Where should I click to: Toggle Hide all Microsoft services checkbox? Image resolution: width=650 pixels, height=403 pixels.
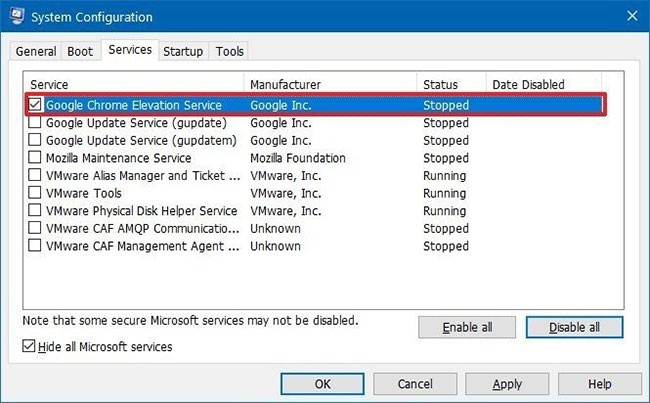point(28,347)
